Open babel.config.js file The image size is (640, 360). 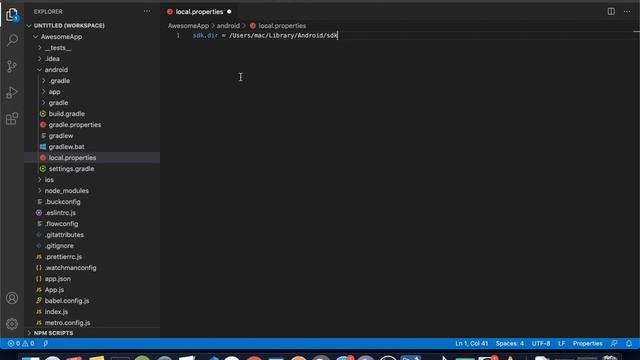(x=67, y=301)
